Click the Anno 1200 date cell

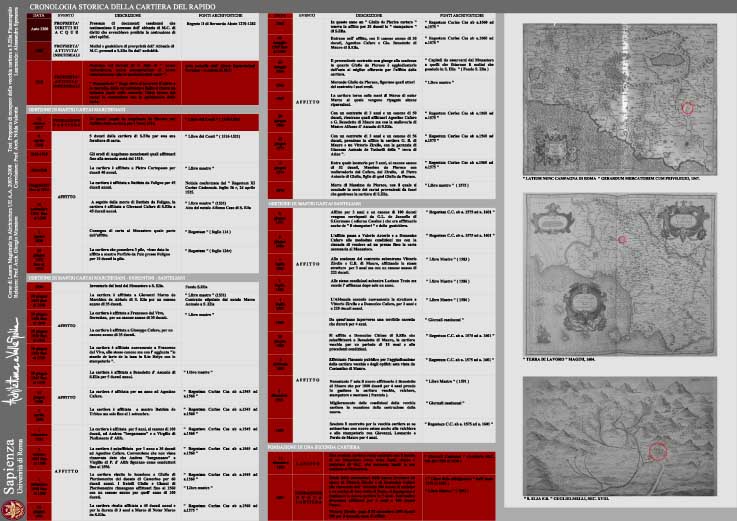pyautogui.click(x=37, y=30)
